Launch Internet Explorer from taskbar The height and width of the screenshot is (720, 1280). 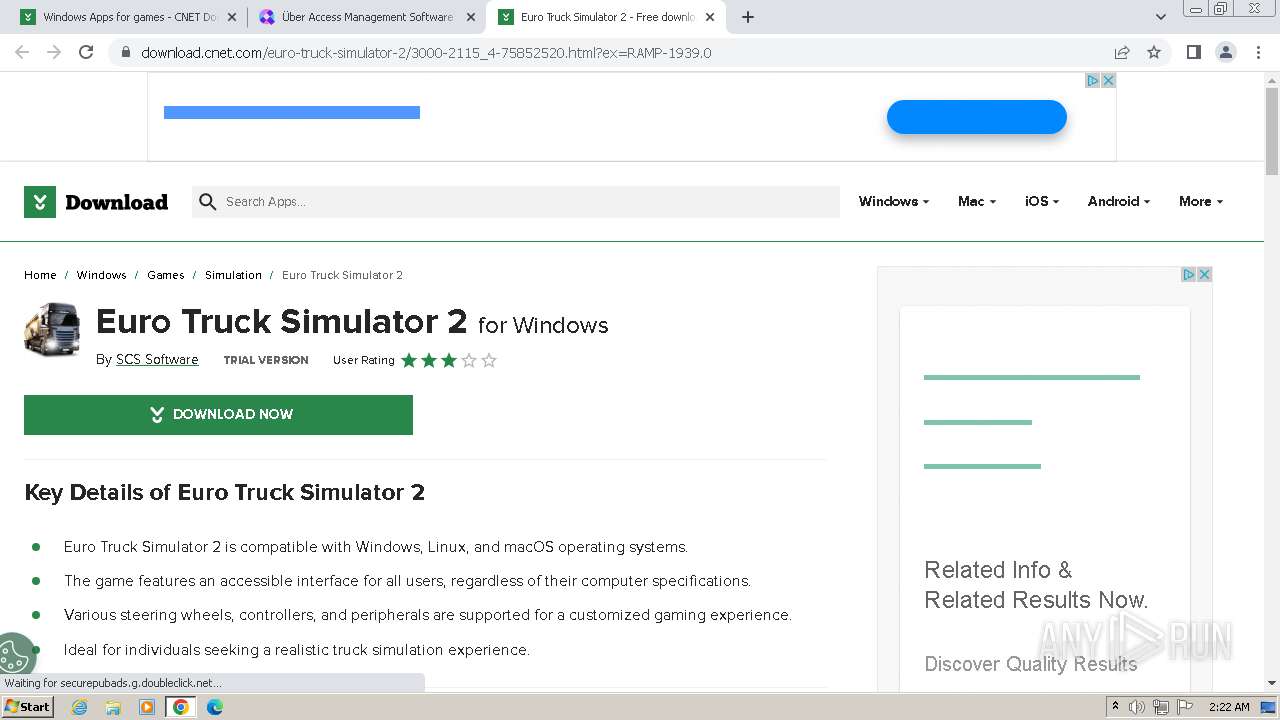80,707
